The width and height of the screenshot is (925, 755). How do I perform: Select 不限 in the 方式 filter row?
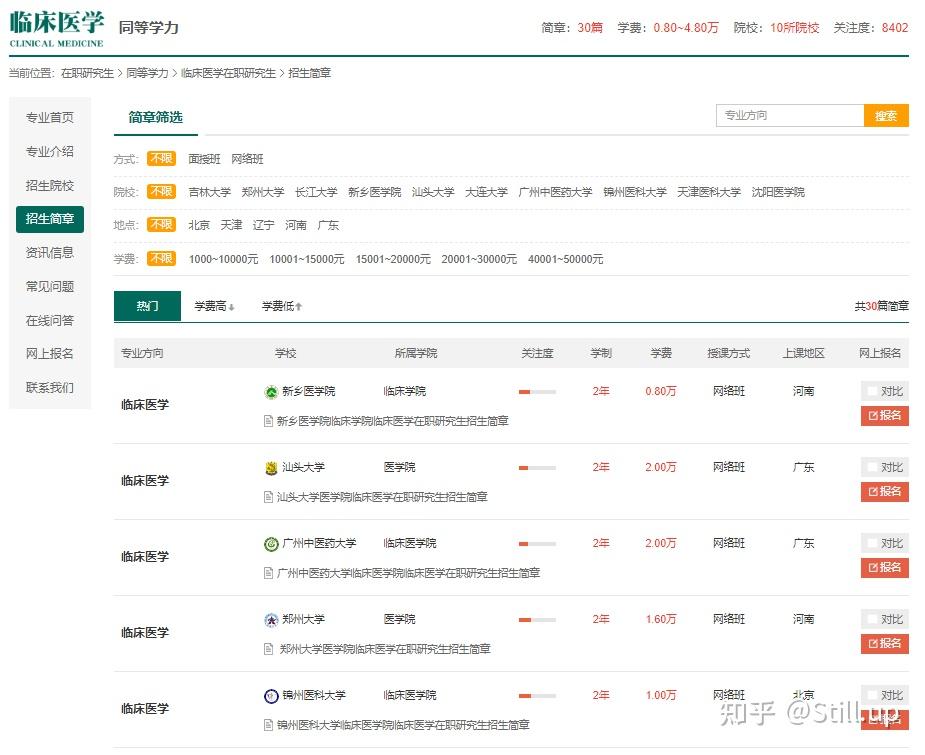tap(161, 158)
